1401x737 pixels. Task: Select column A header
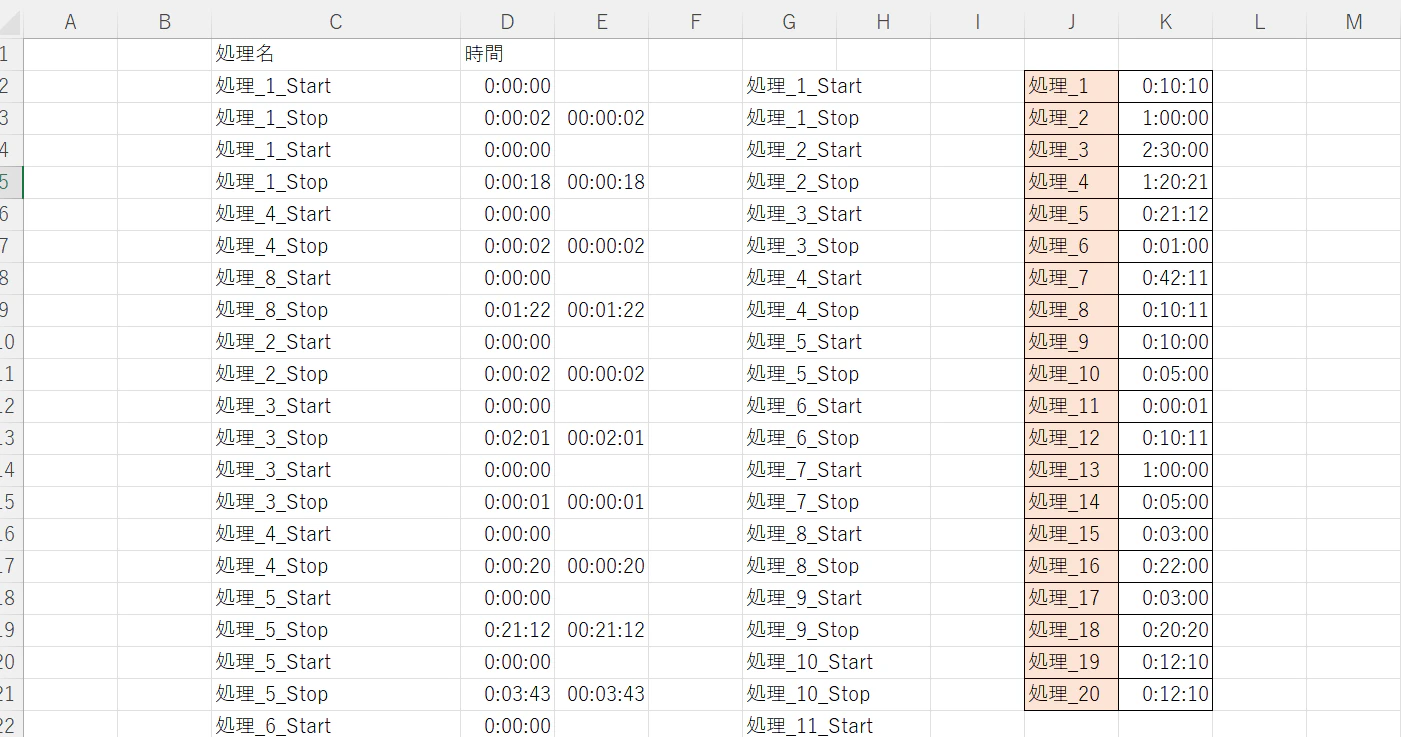(x=70, y=22)
